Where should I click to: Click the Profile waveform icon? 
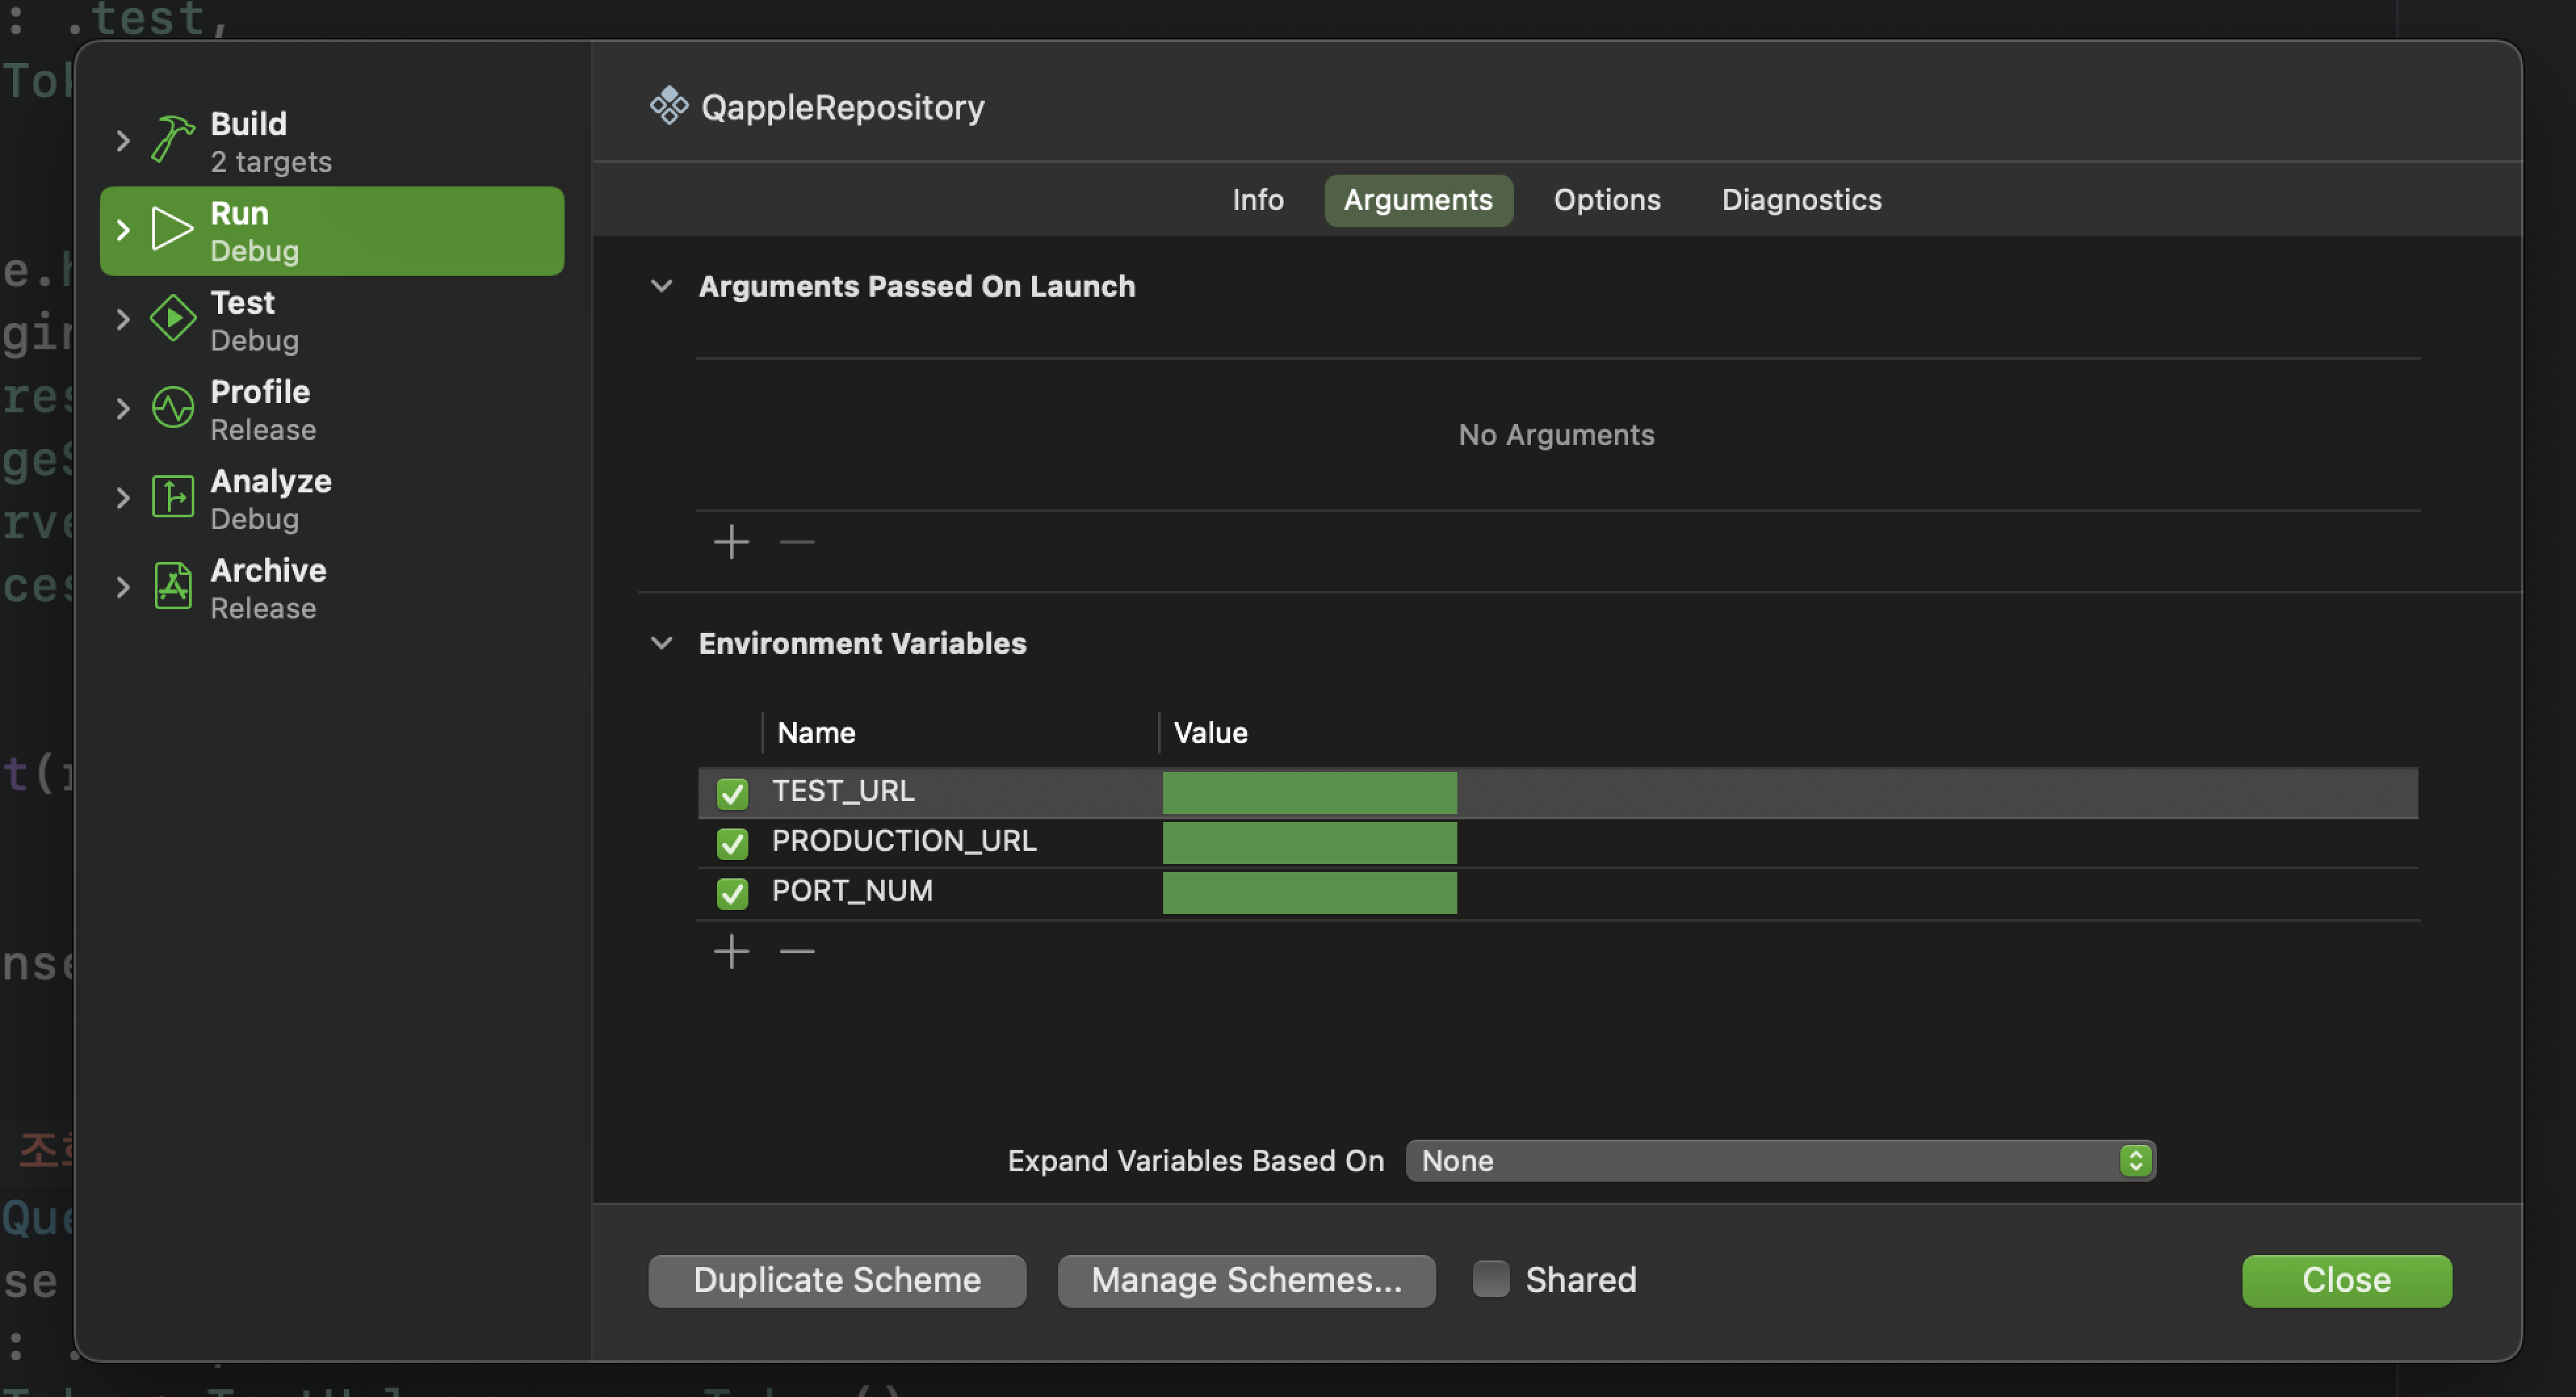(172, 408)
